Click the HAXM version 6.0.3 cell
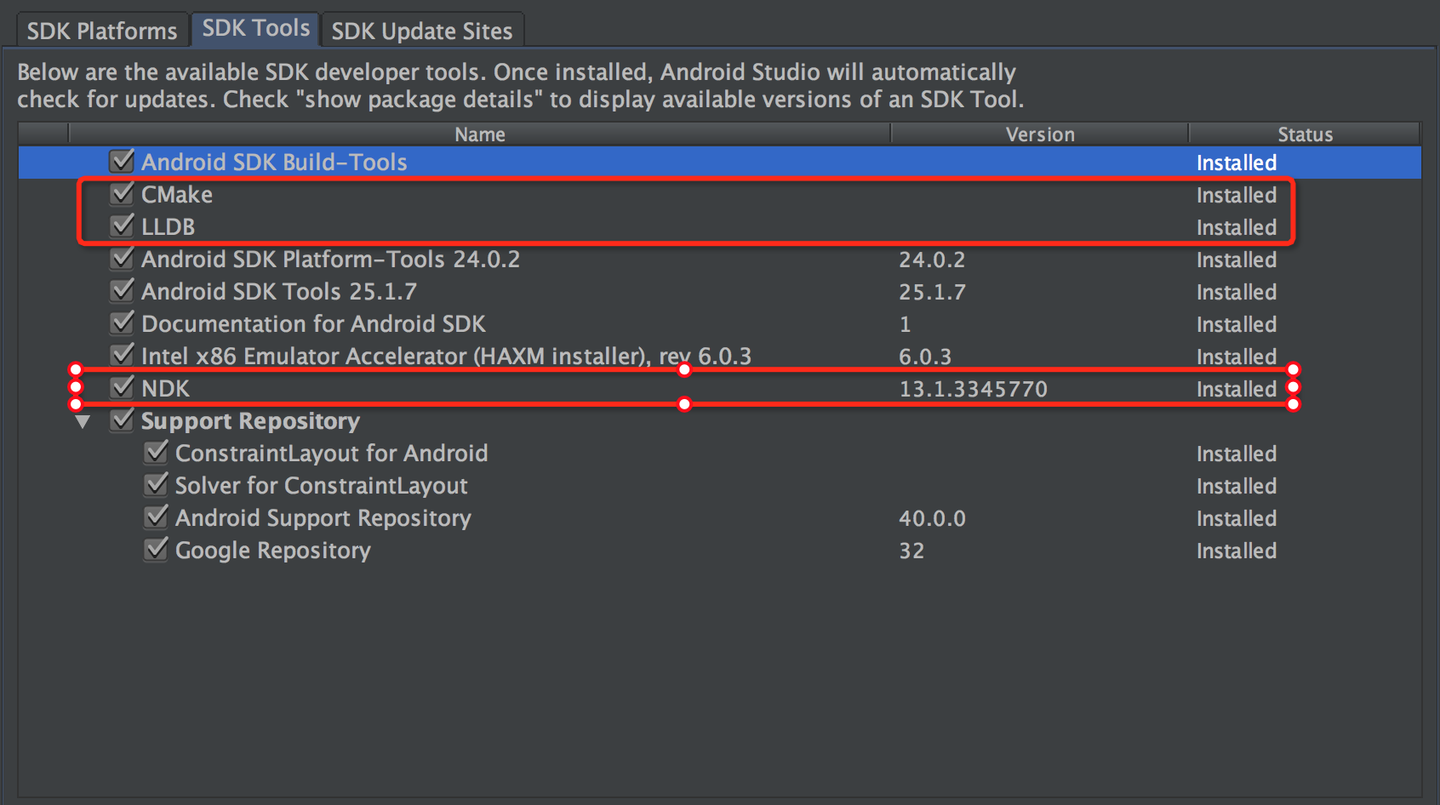Image resolution: width=1440 pixels, height=805 pixels. coord(925,357)
